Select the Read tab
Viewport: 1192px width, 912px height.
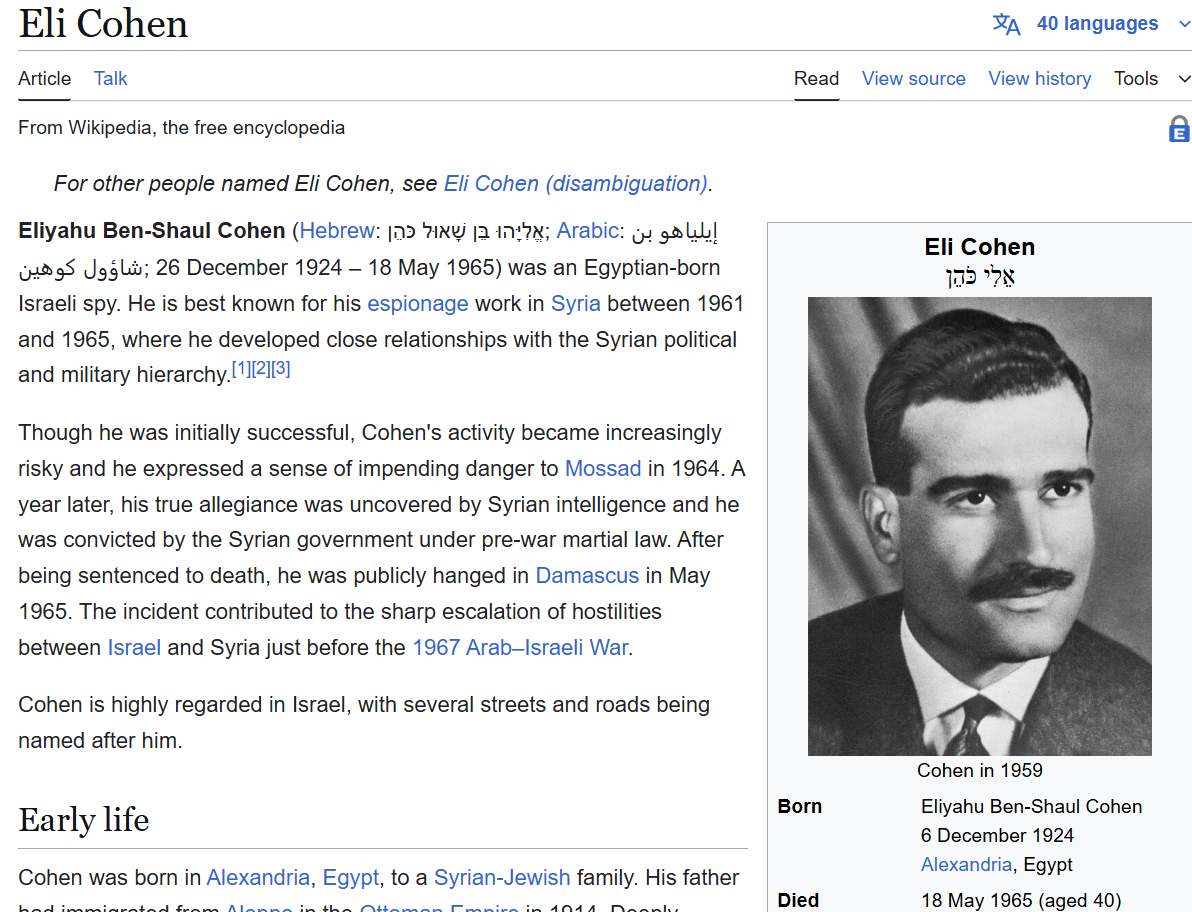[x=816, y=78]
